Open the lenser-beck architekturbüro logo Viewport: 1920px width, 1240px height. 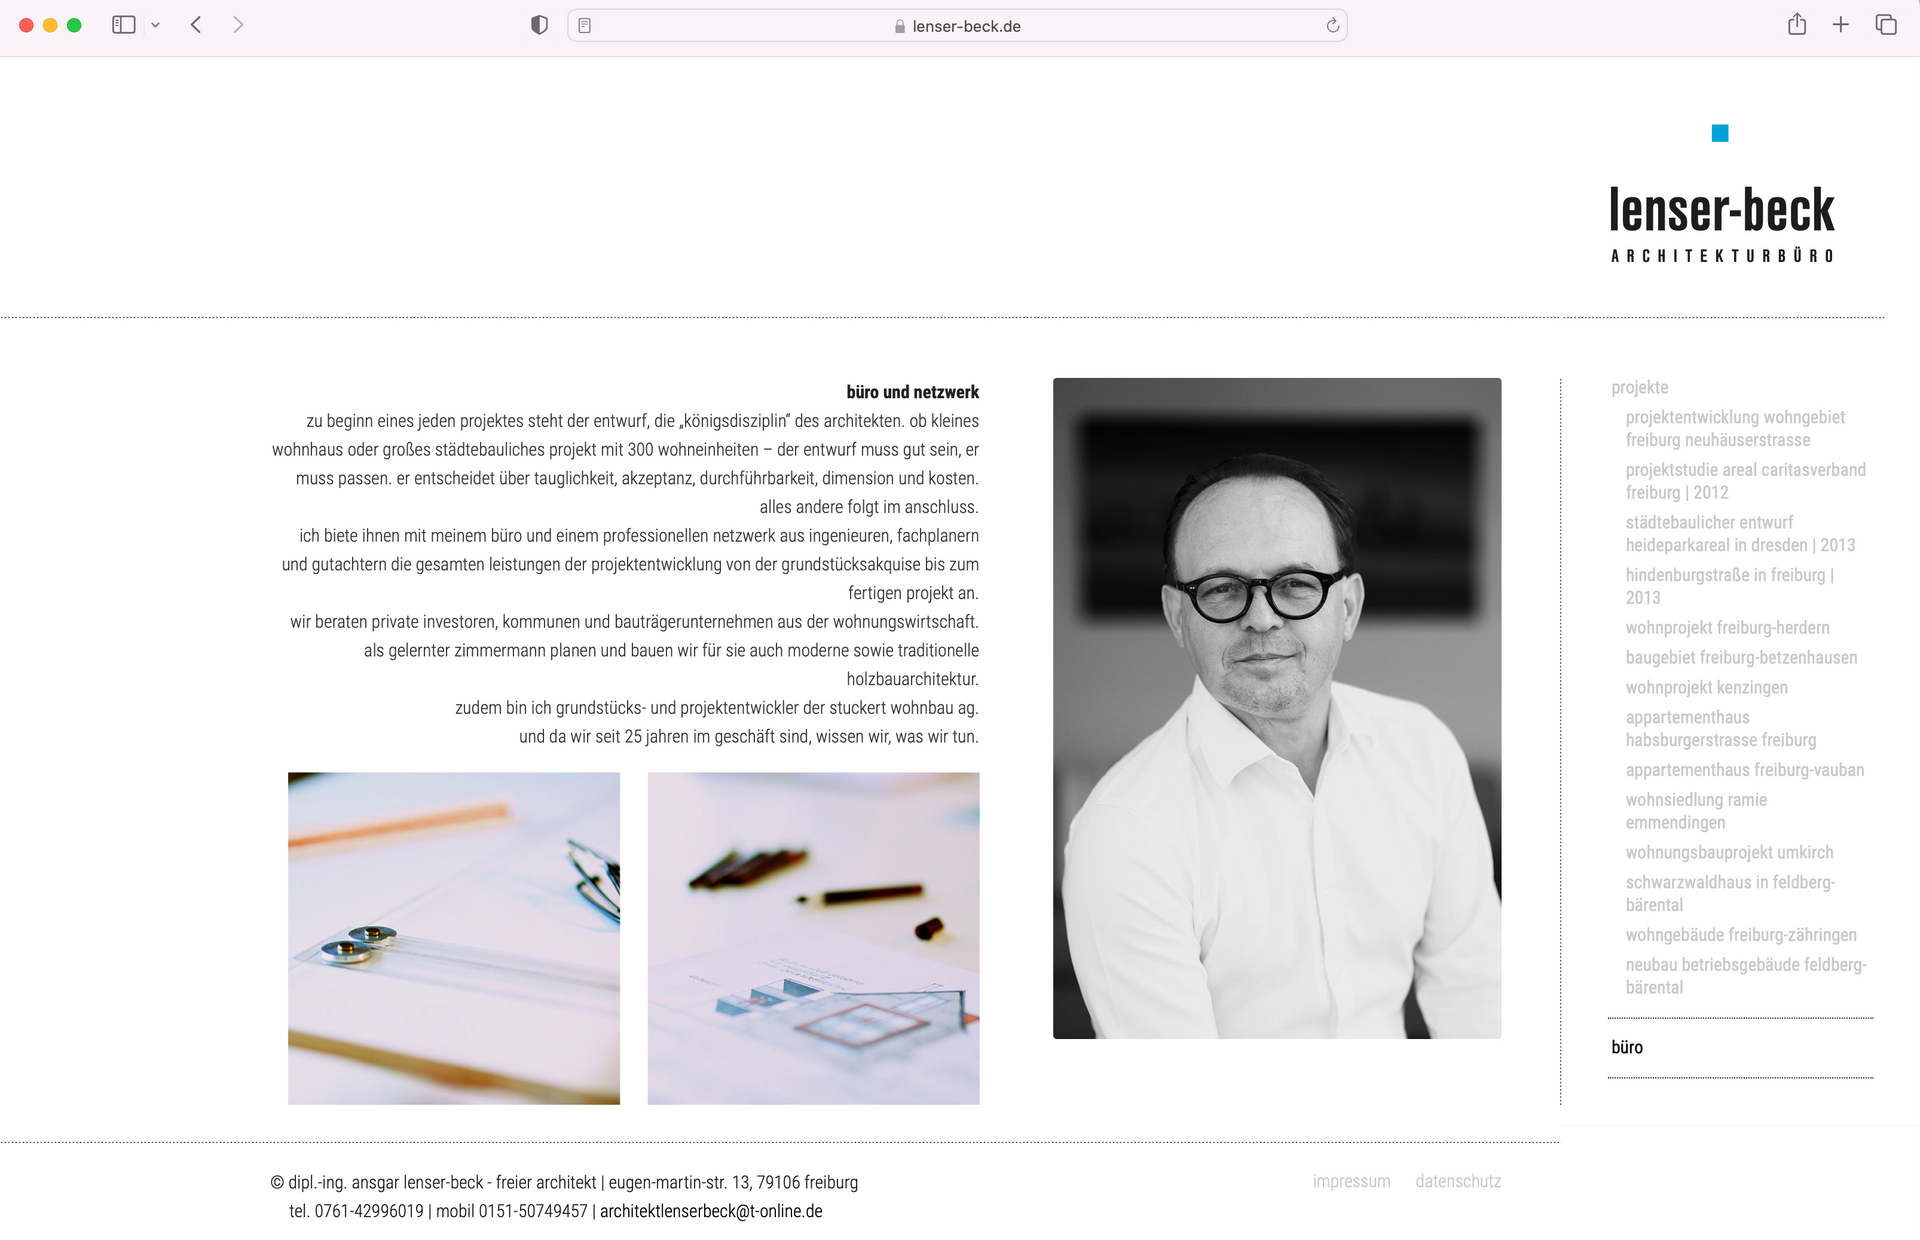tap(1721, 224)
